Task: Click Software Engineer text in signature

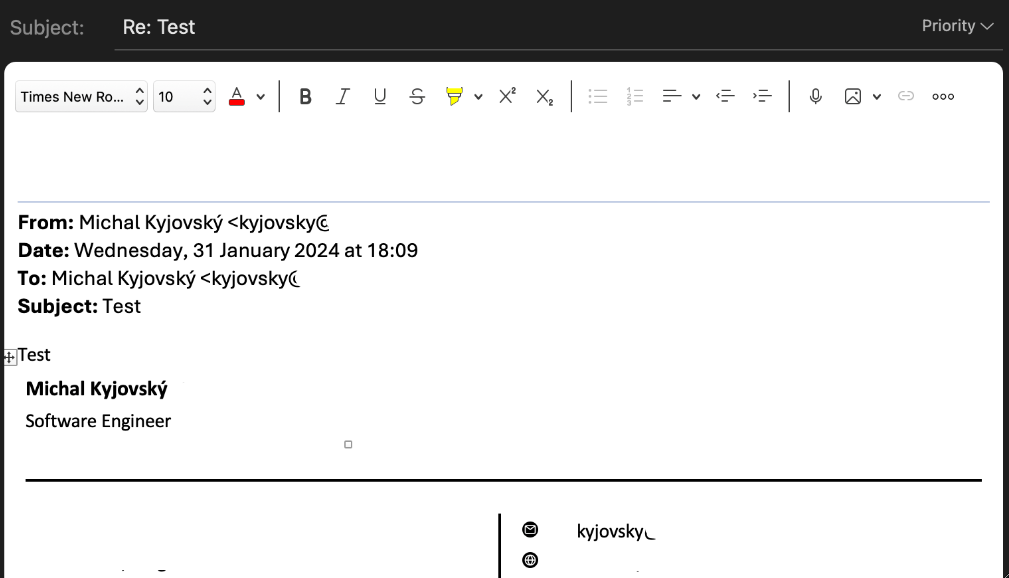Action: (98, 421)
